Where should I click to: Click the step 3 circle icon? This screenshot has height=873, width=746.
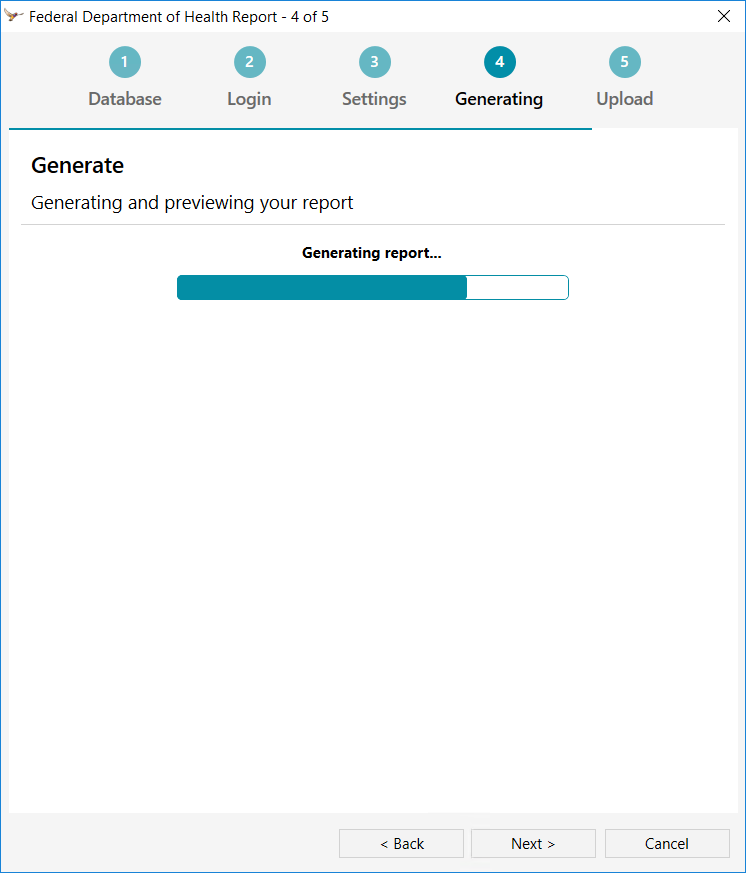(x=375, y=62)
